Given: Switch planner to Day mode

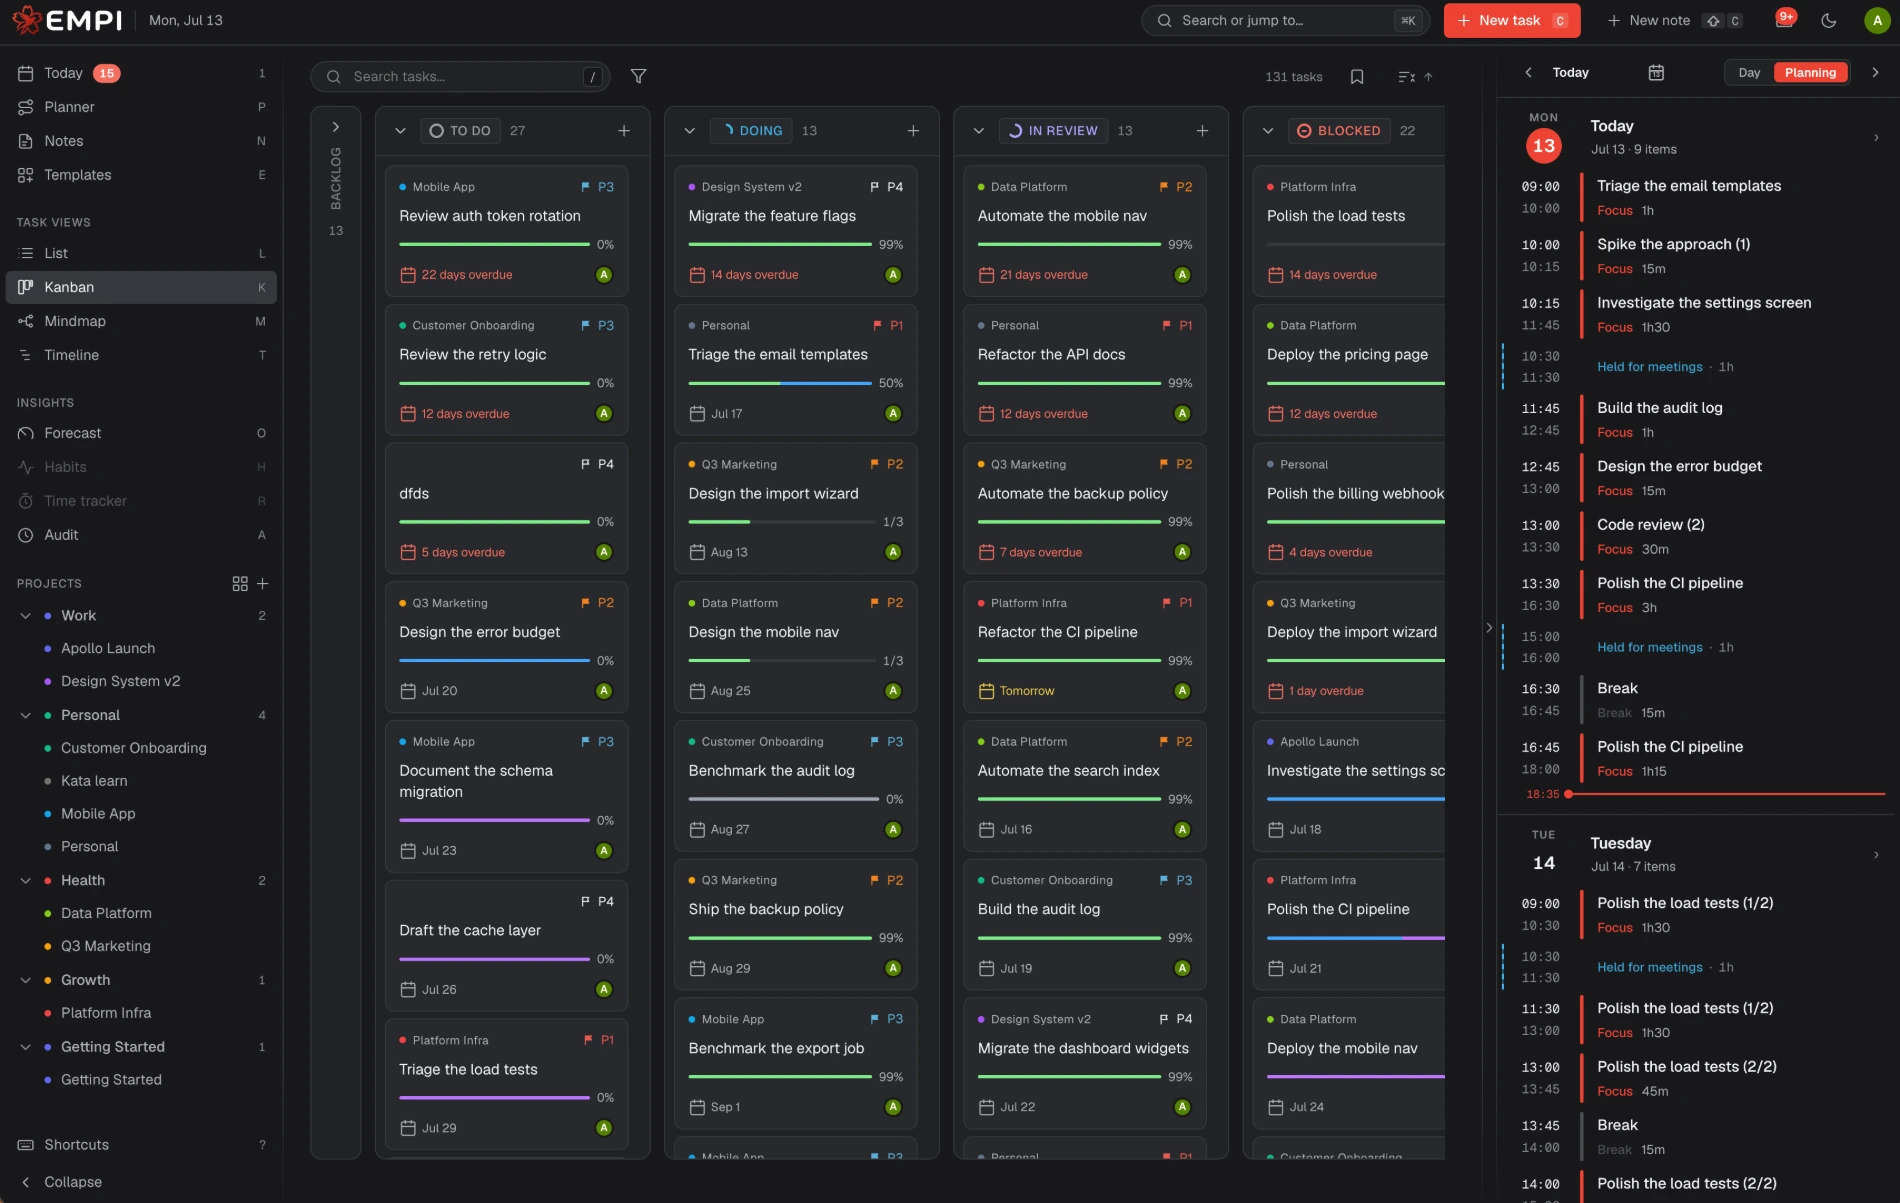Looking at the screenshot, I should (x=1749, y=72).
